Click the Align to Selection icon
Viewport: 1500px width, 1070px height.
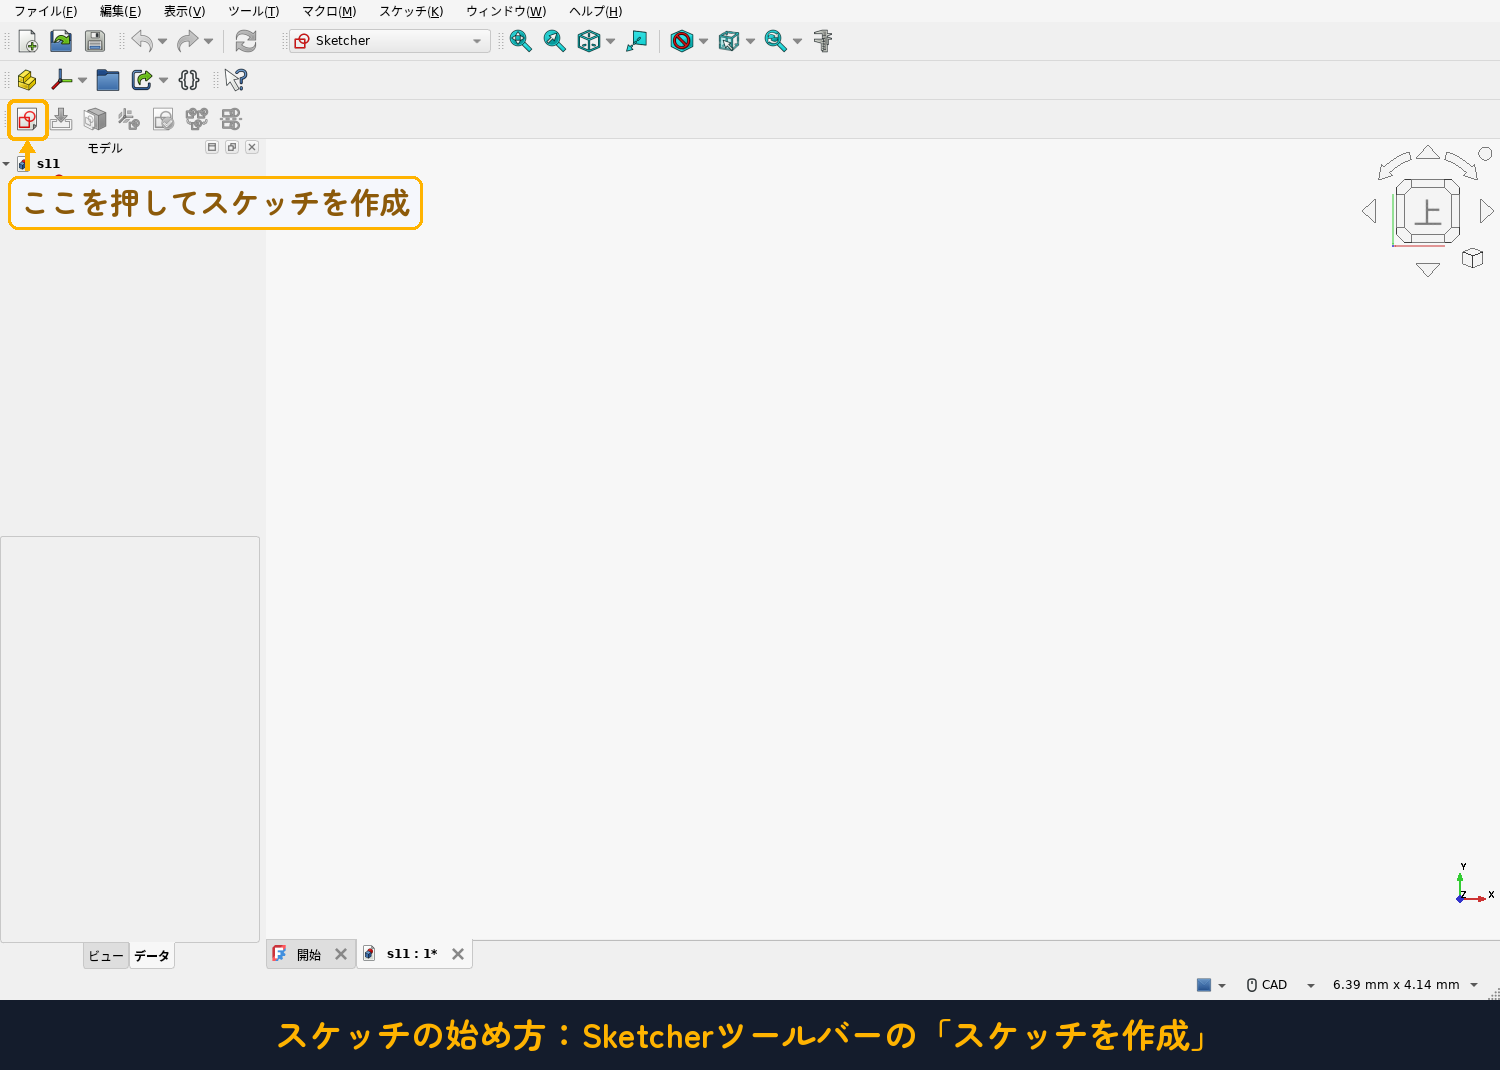tap(637, 41)
